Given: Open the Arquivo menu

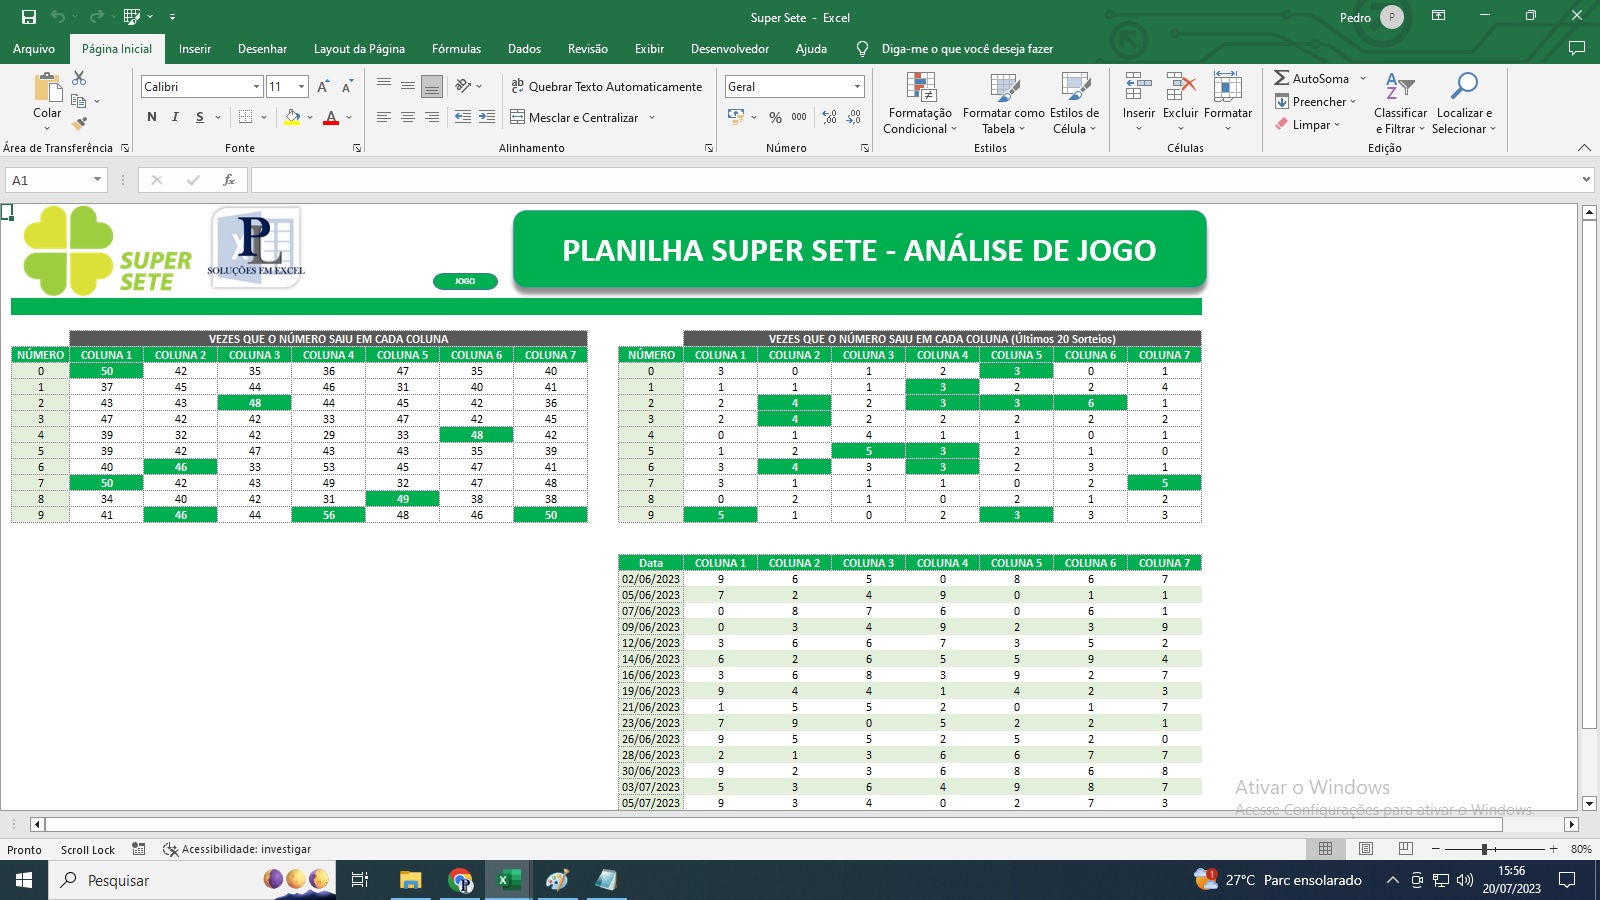Looking at the screenshot, I should click(x=34, y=48).
